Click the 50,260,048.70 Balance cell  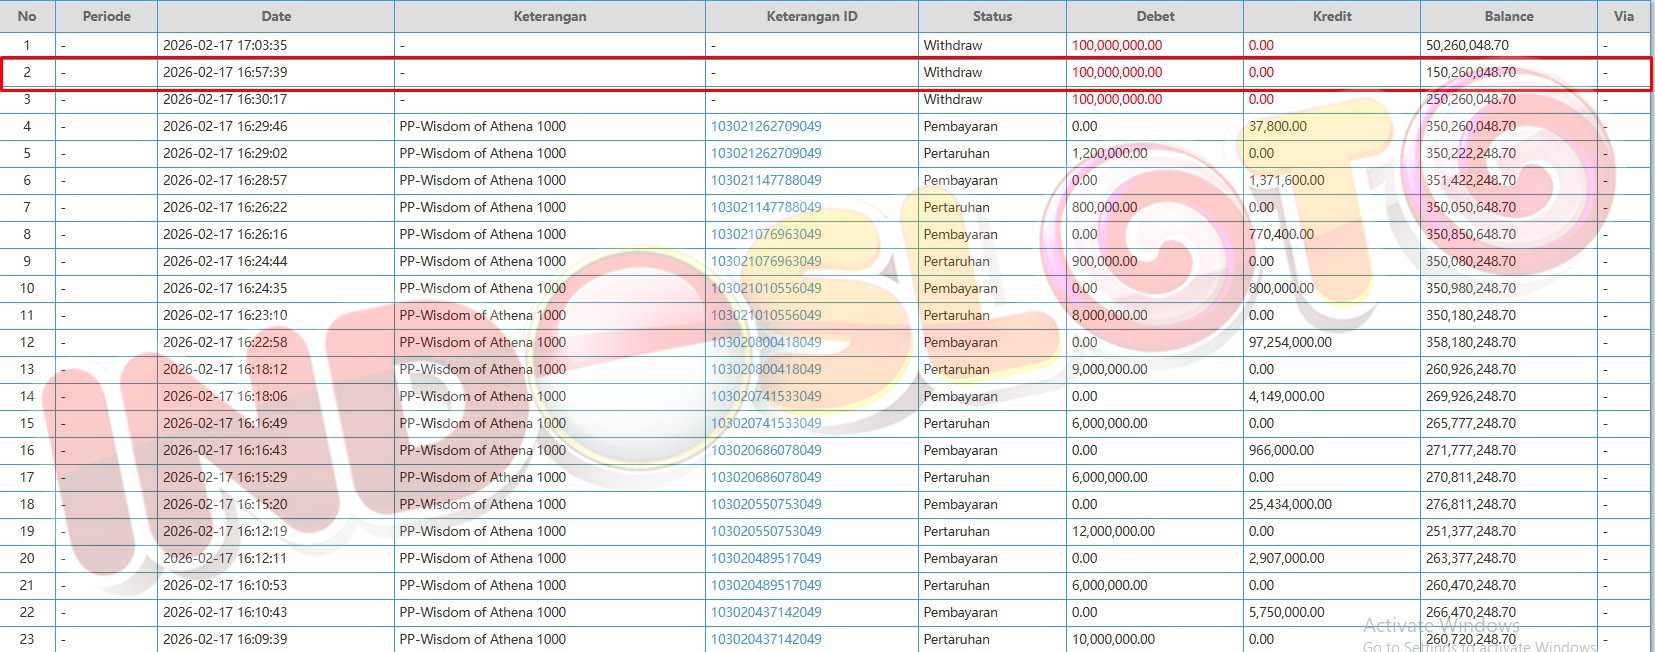click(1467, 45)
